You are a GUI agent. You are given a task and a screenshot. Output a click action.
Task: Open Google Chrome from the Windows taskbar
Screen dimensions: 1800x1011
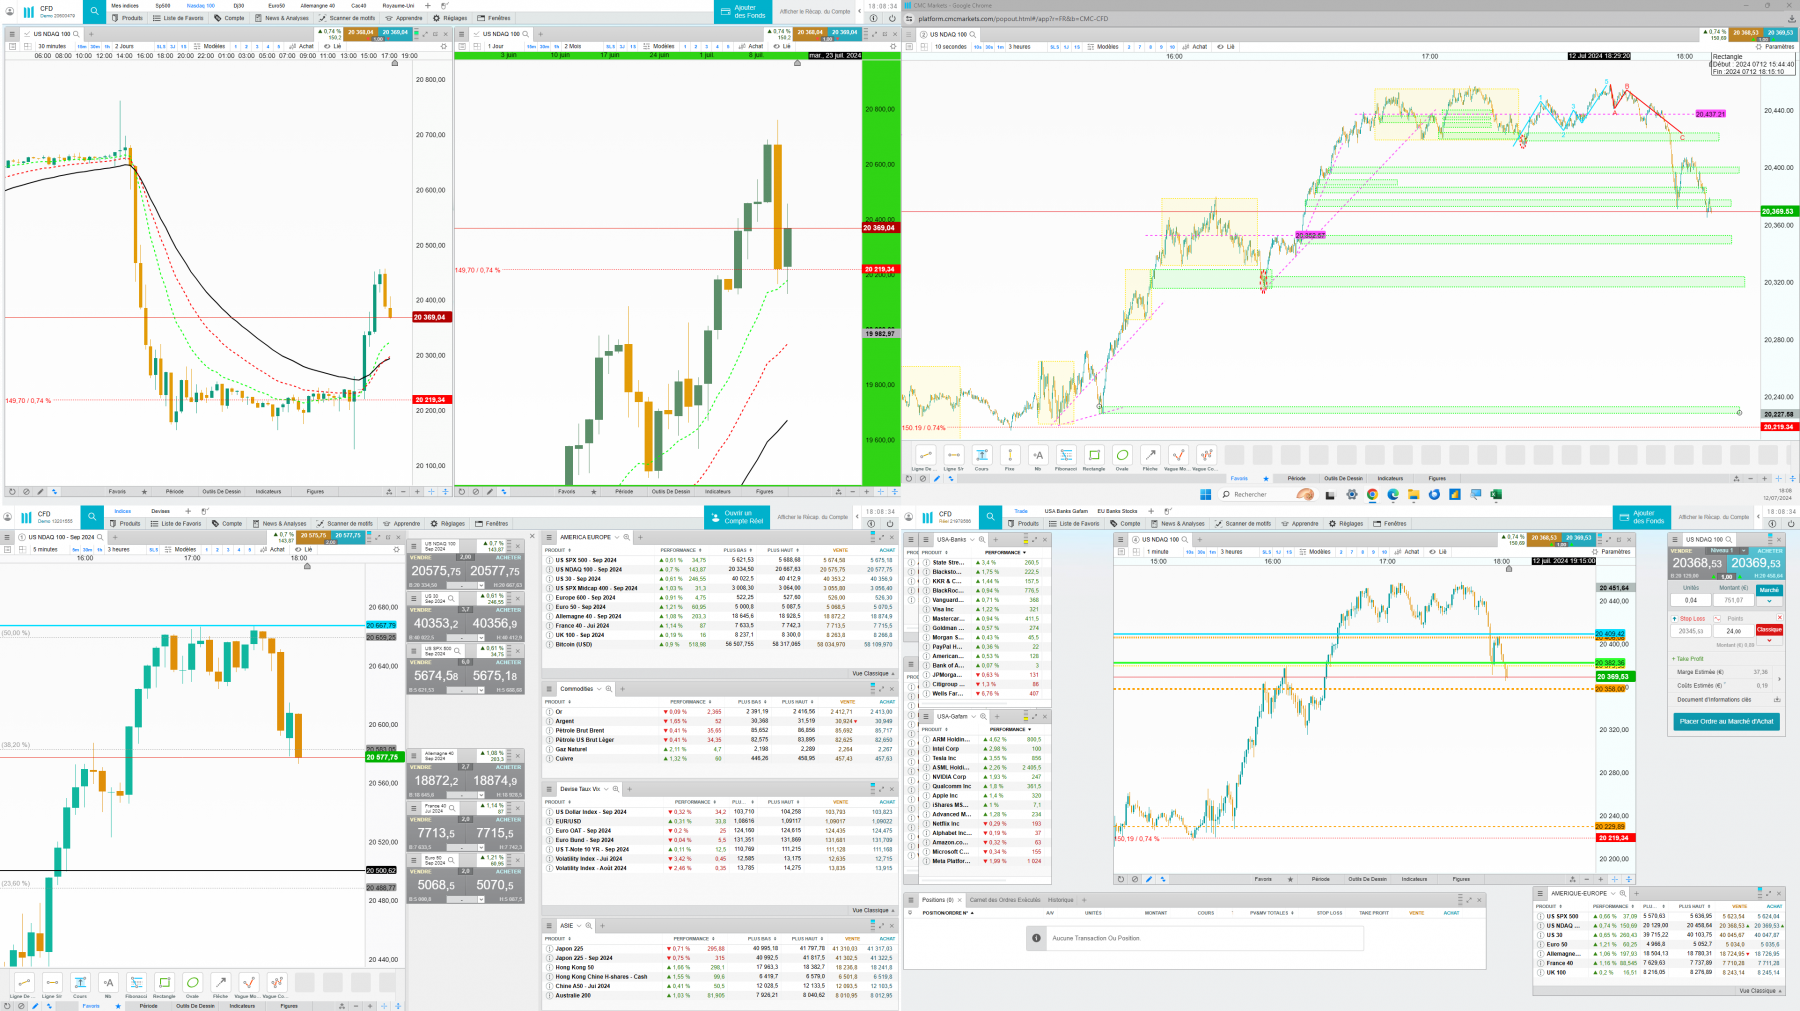tap(1372, 494)
